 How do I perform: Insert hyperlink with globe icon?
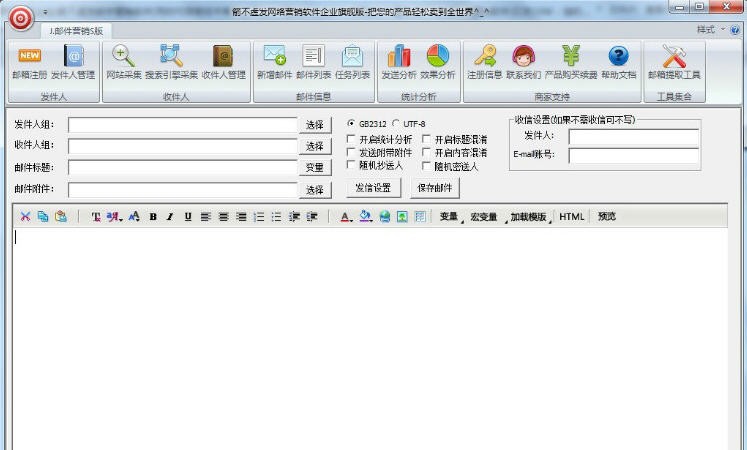385,217
